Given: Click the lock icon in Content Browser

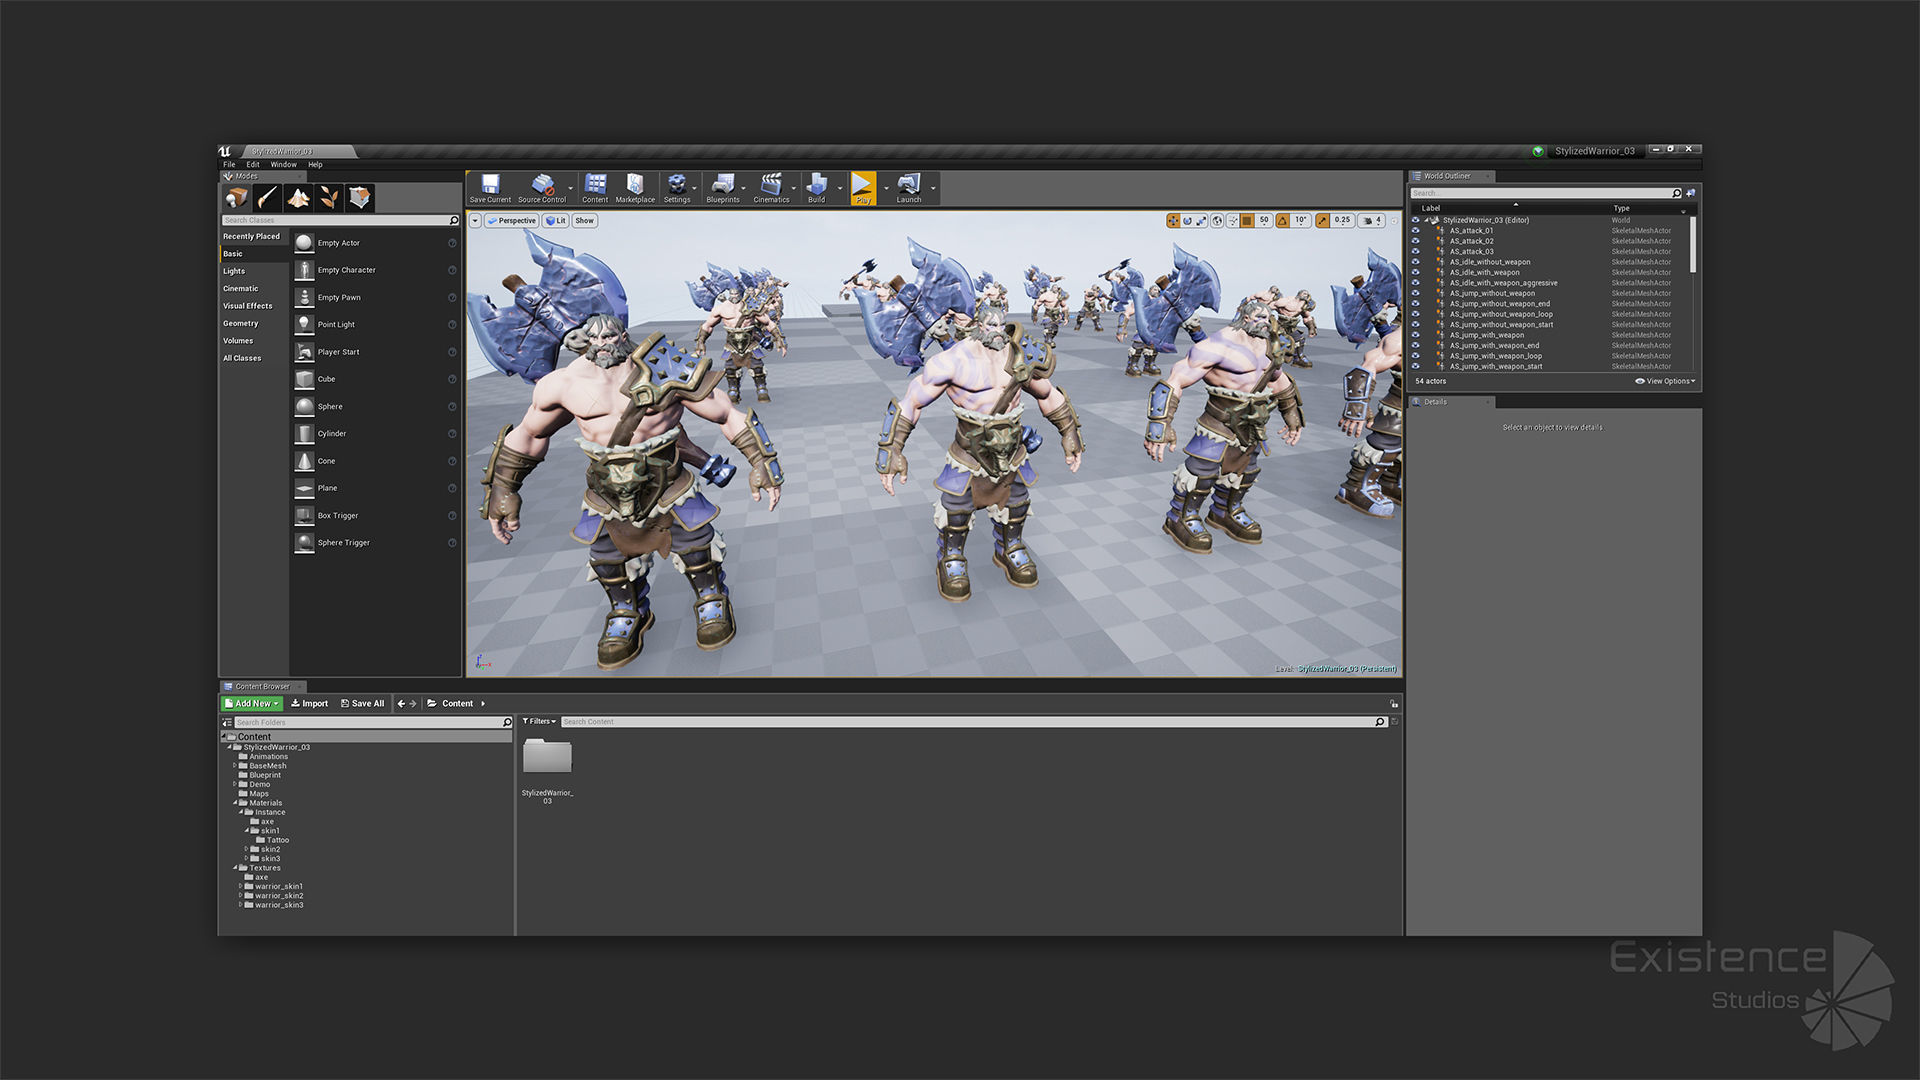Looking at the screenshot, I should 1393,704.
